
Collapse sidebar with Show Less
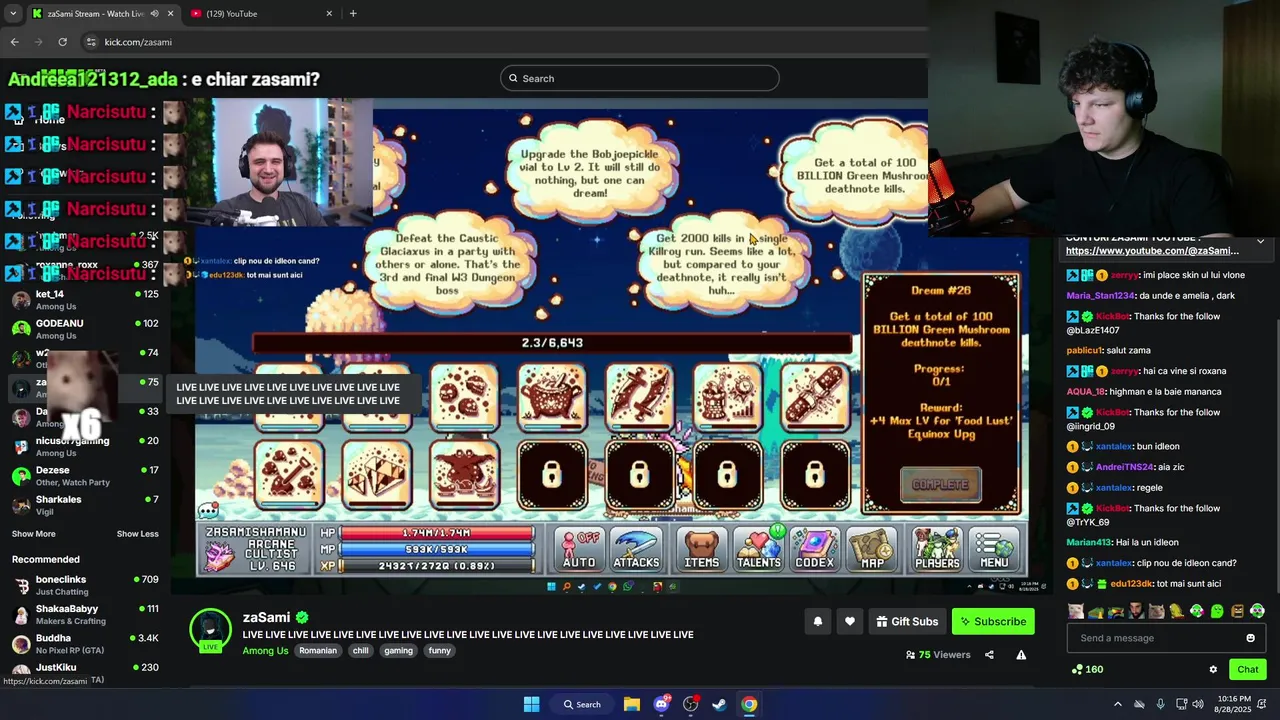pos(138,534)
